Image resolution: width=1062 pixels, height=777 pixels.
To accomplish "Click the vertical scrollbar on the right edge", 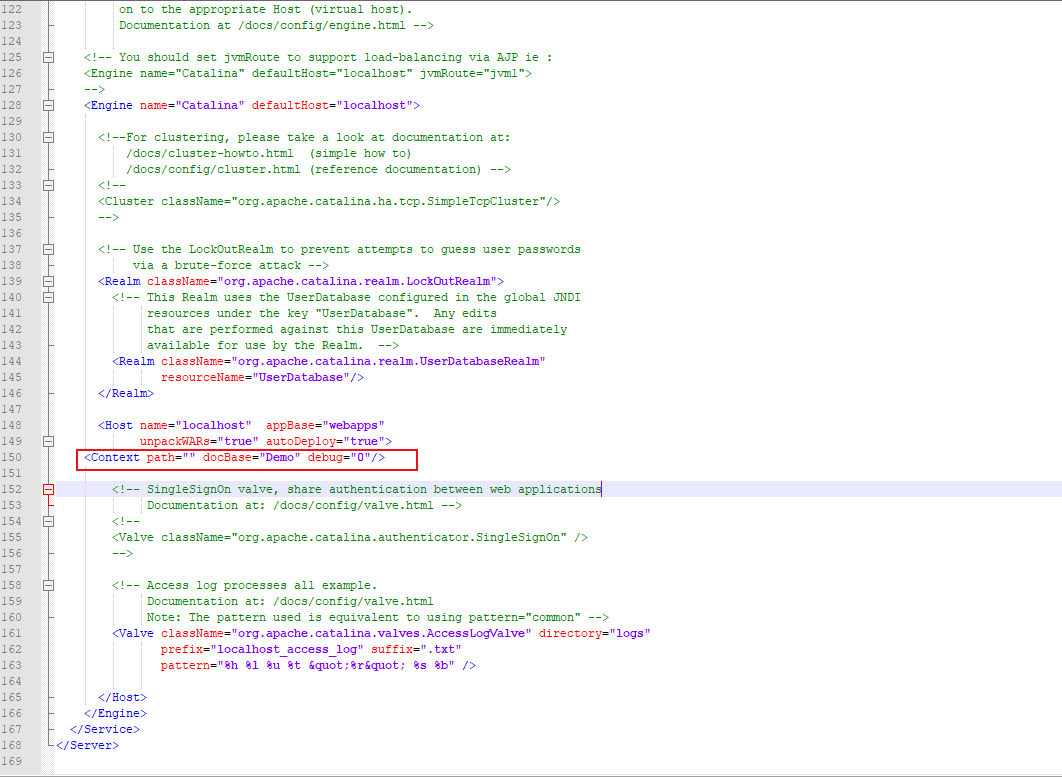I will click(1054, 400).
